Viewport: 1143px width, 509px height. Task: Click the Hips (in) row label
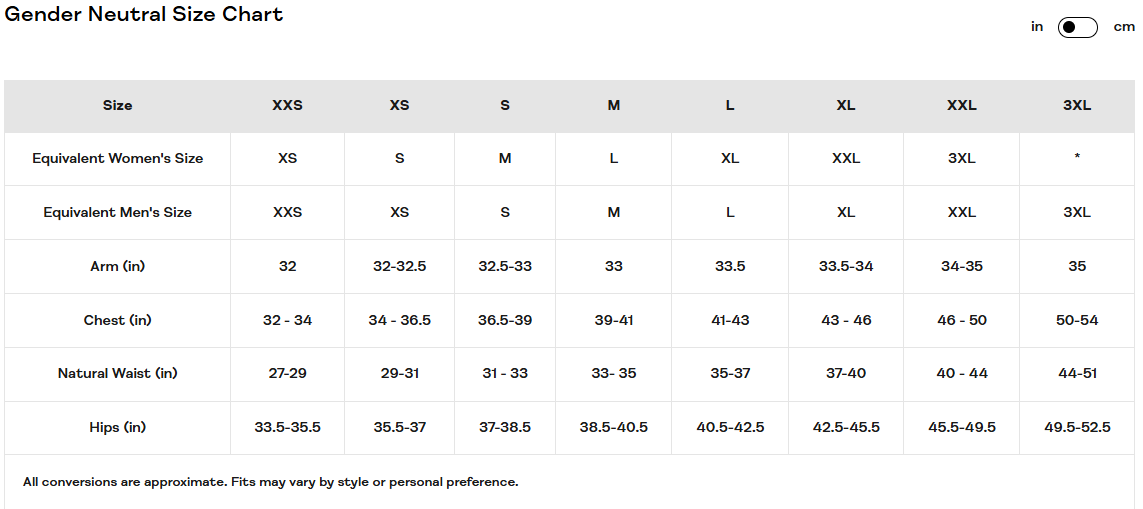tap(117, 427)
